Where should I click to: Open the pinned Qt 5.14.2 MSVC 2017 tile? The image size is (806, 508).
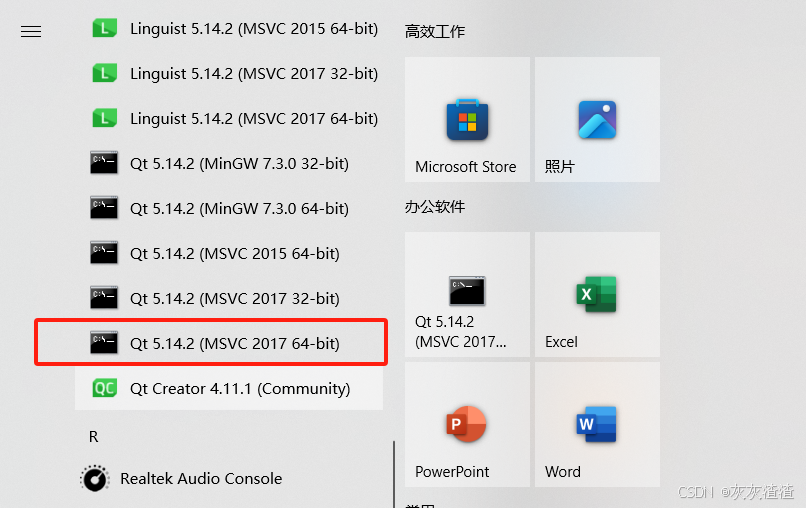467,295
